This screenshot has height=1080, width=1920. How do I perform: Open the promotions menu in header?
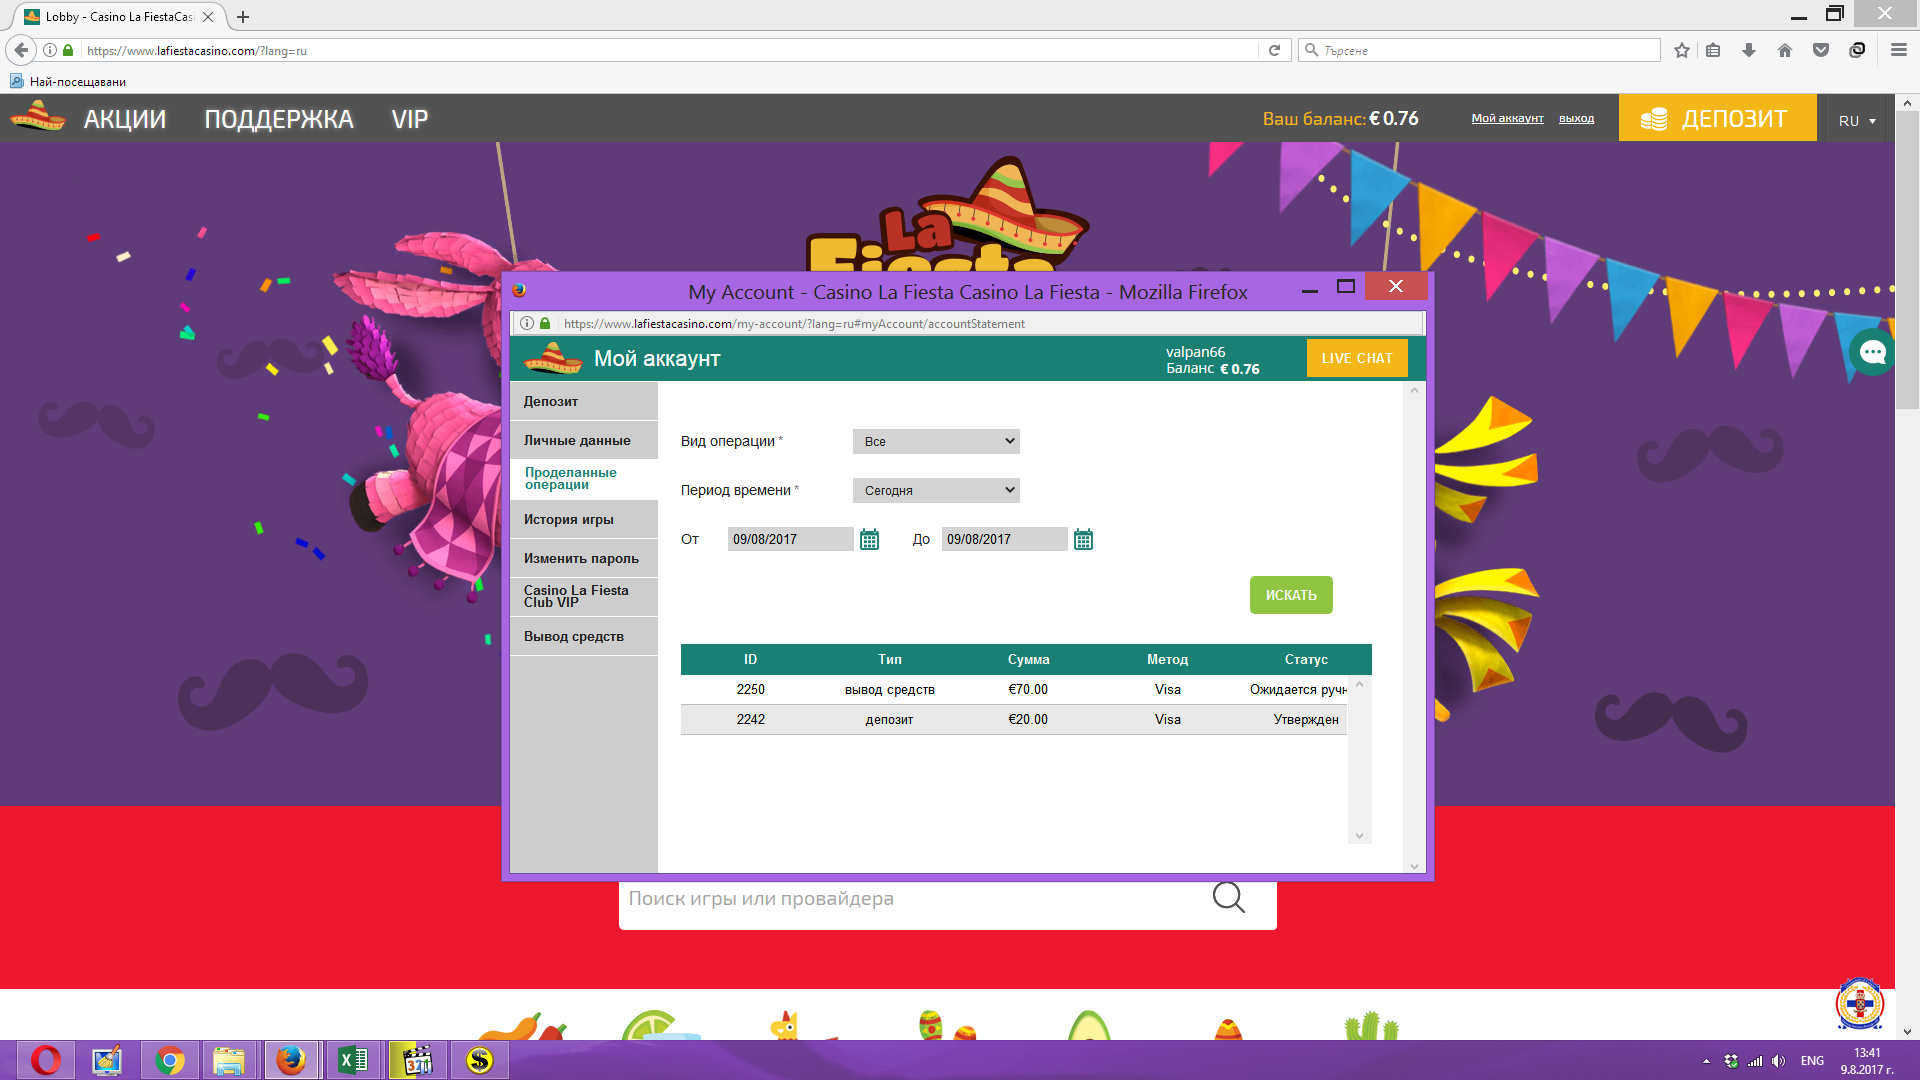(125, 119)
